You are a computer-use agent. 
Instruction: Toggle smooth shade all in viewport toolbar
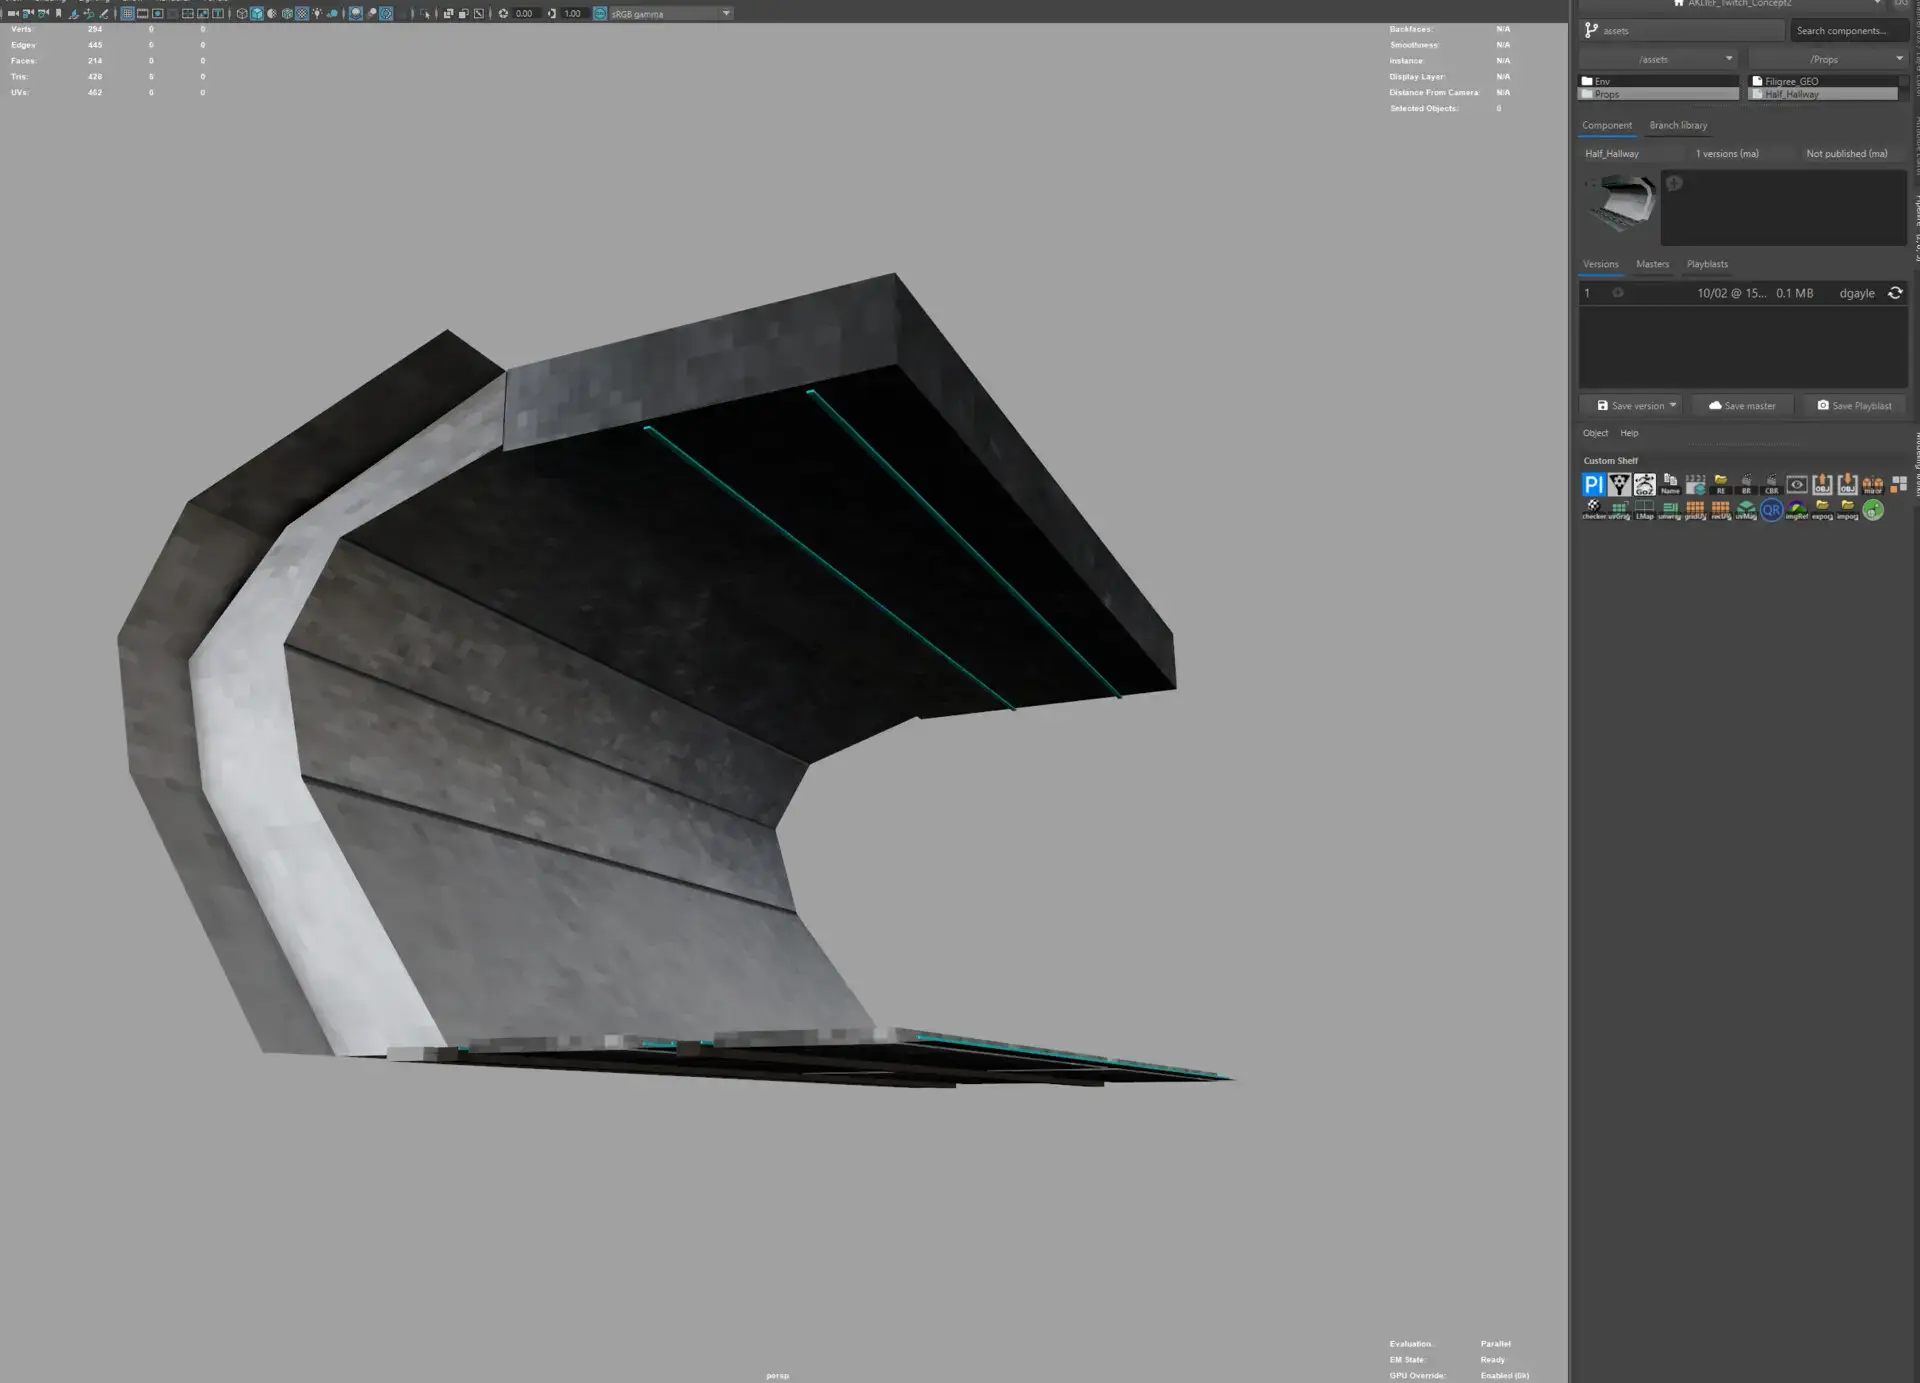tap(257, 13)
